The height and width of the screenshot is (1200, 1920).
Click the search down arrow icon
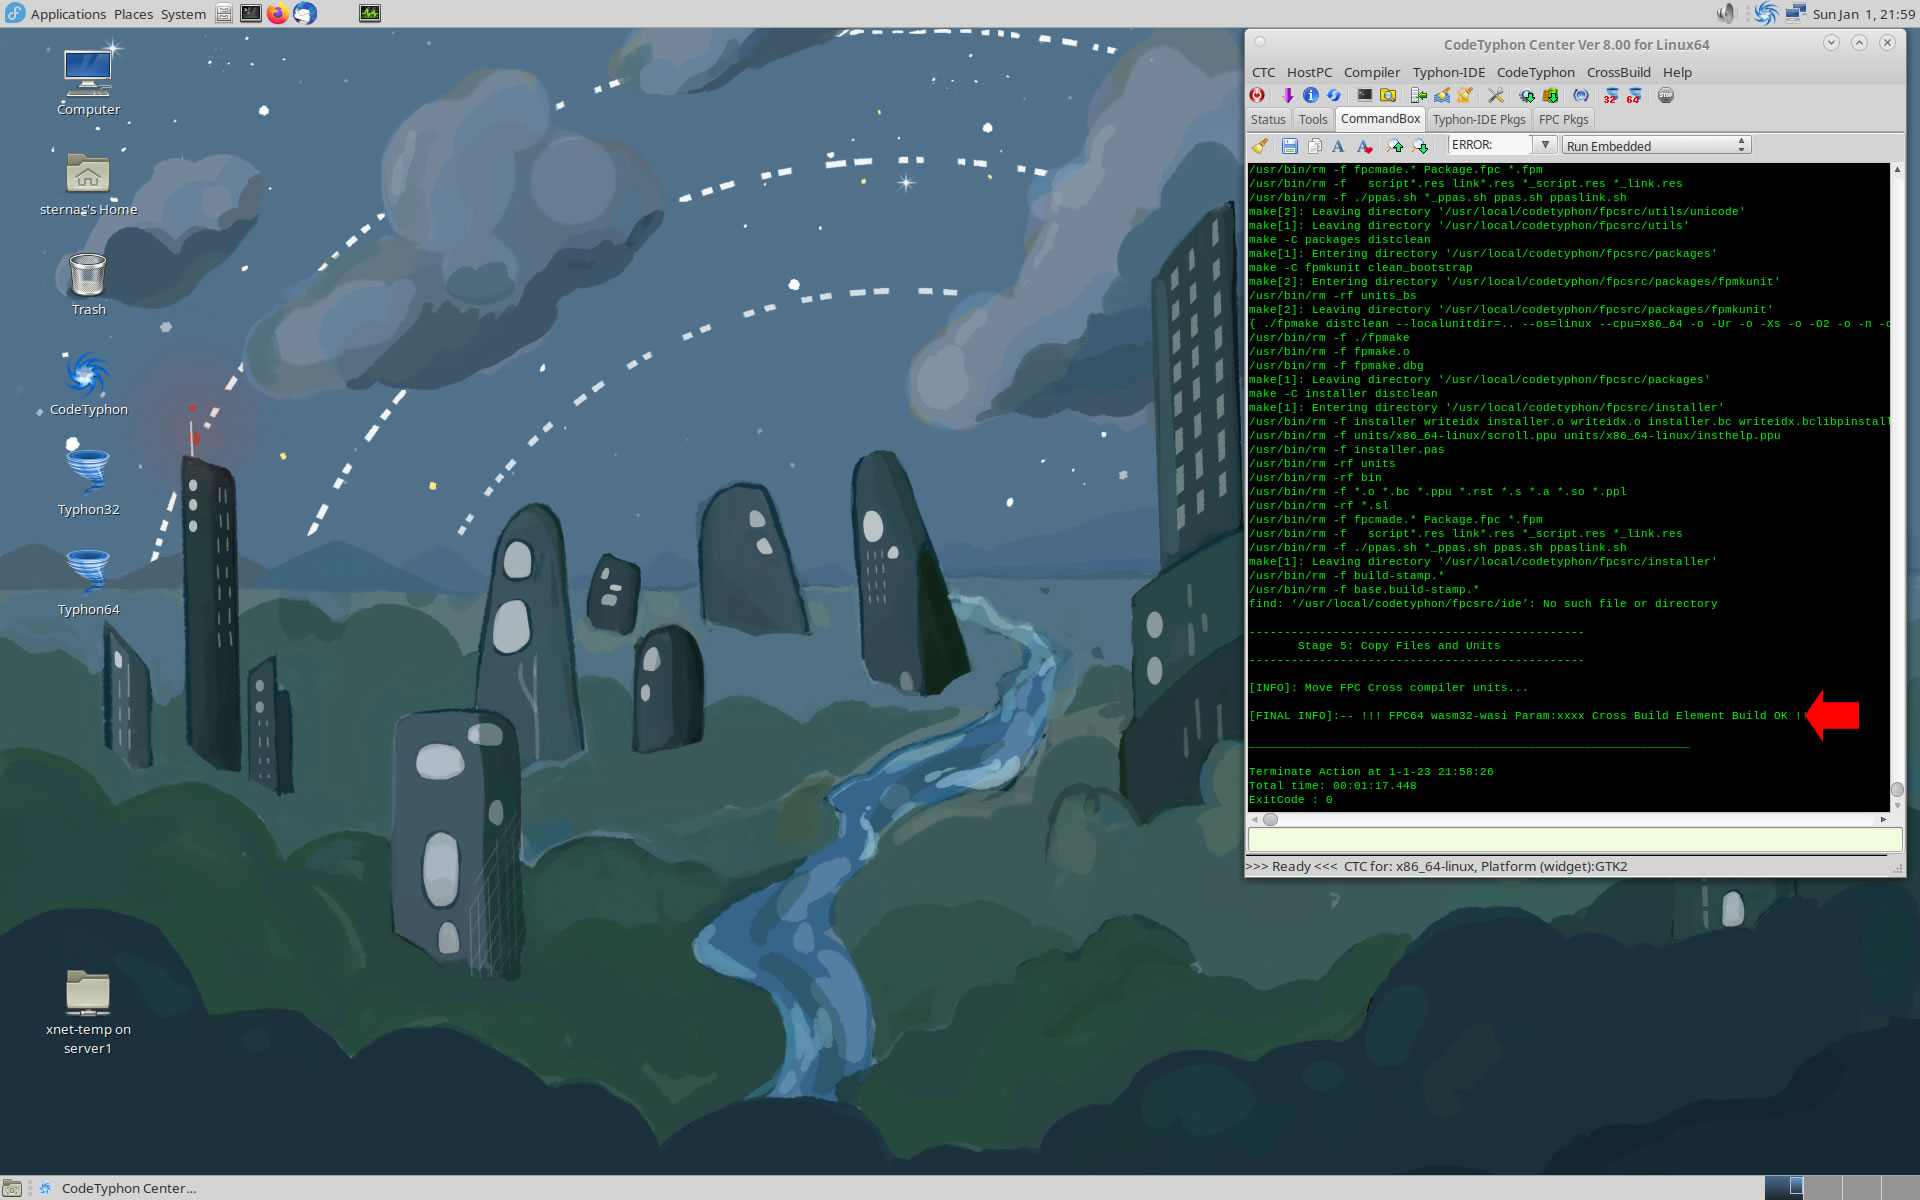[x=1420, y=146]
